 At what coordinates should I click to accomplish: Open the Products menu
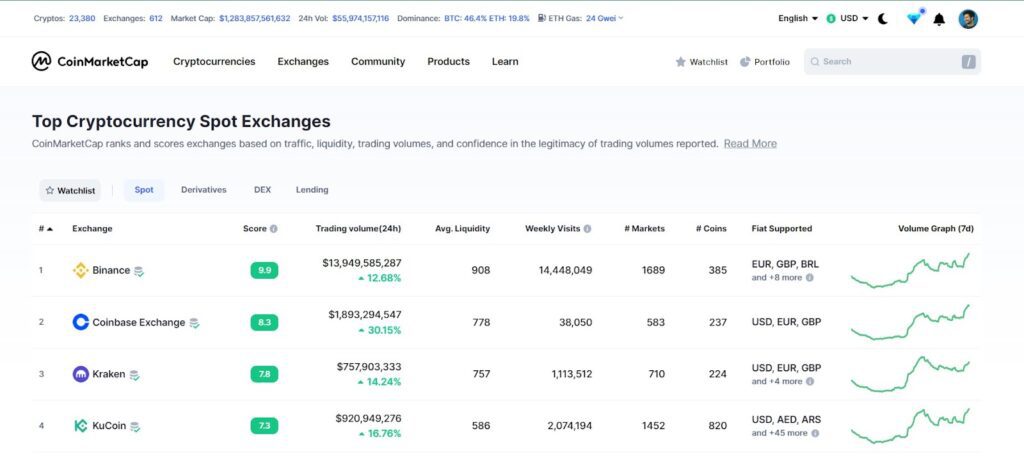(x=449, y=61)
